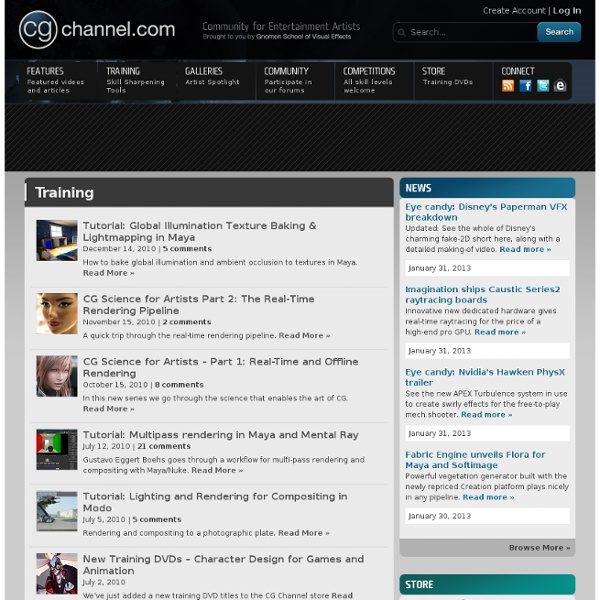Click Read More on the Modo compositing tutorial
Screen dimensions: 600x600
tap(304, 533)
